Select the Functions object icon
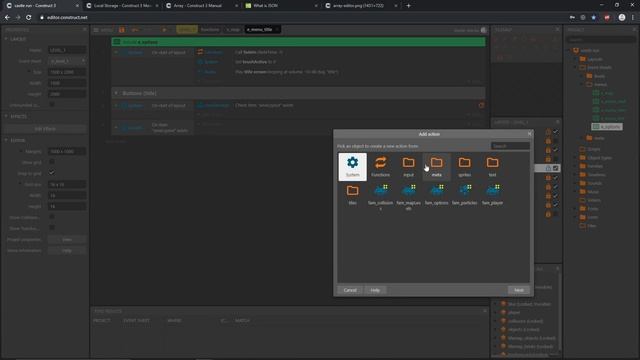640x360 pixels. point(380,167)
